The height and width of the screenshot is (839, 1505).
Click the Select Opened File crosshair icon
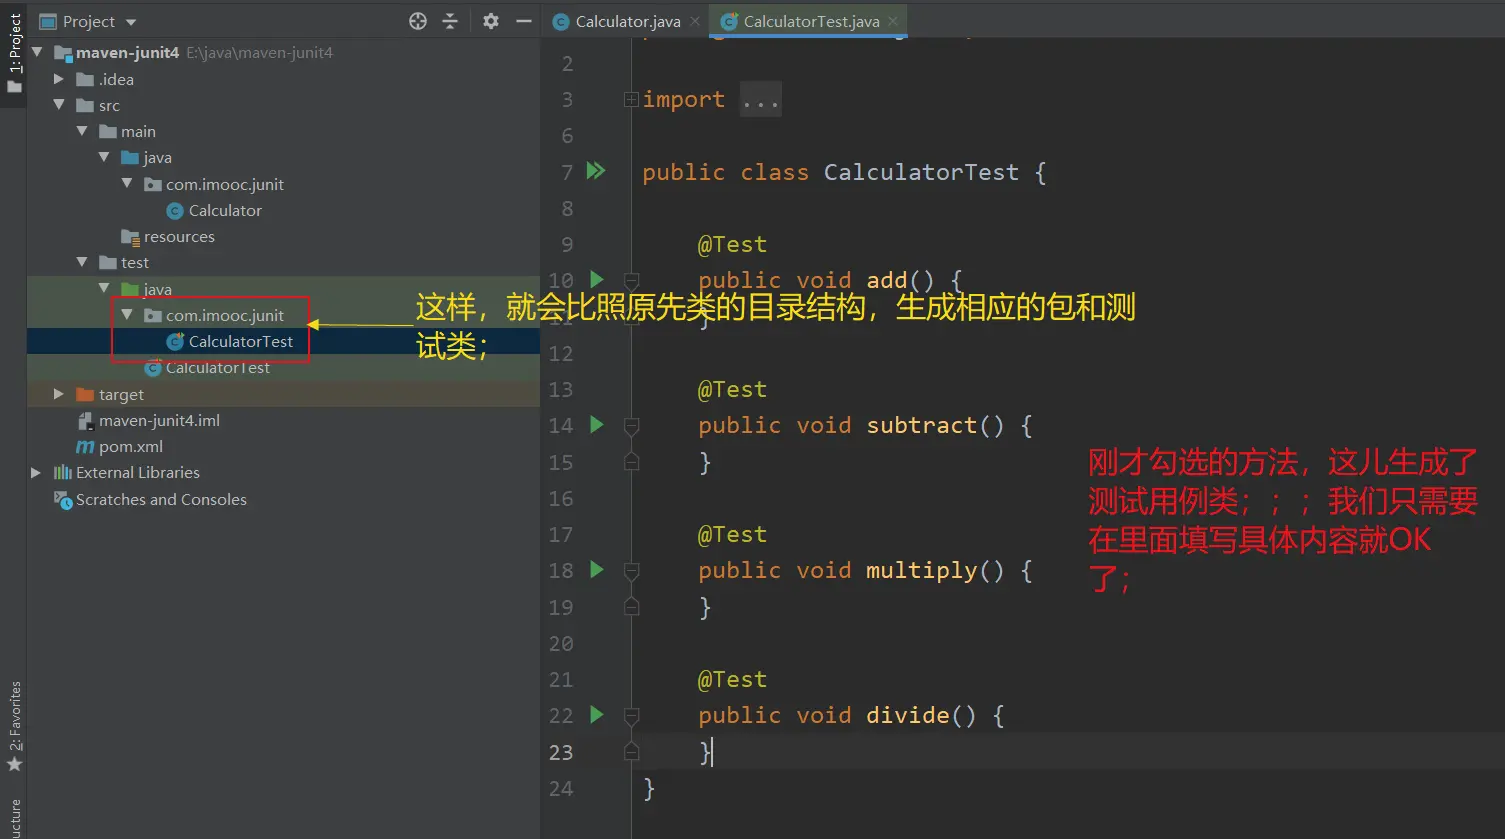(418, 21)
